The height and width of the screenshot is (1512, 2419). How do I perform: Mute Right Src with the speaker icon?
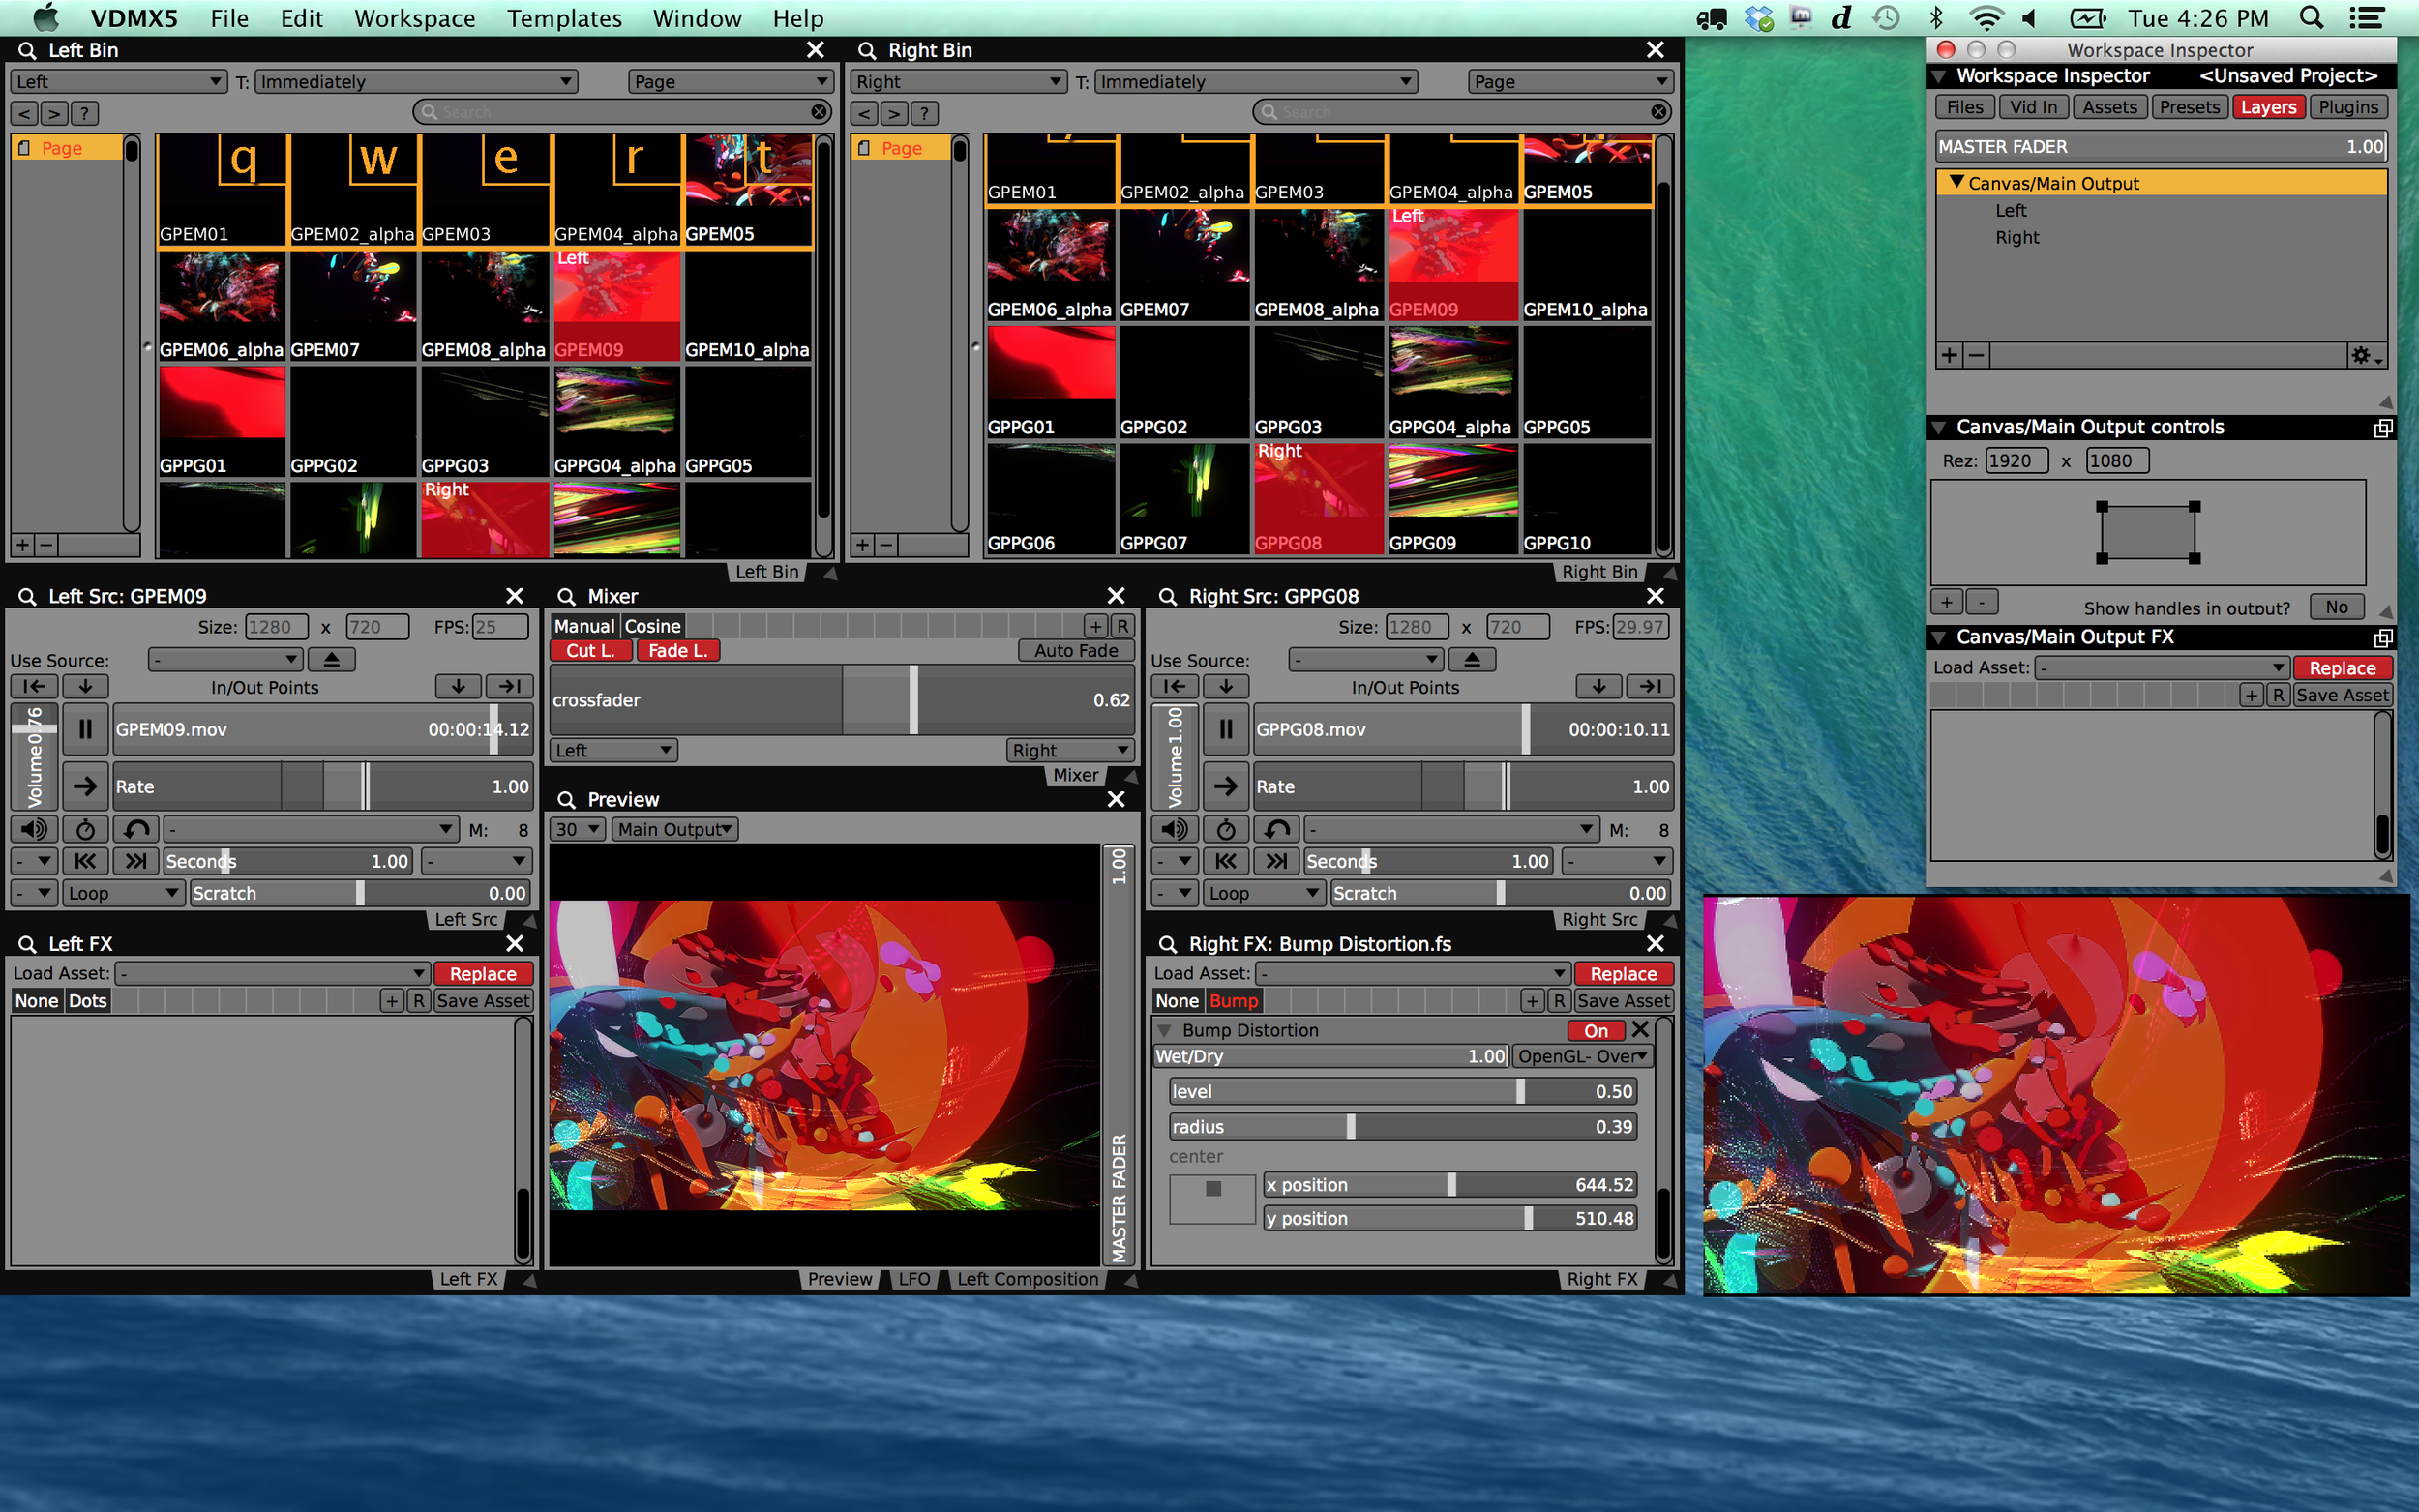[x=1174, y=829]
